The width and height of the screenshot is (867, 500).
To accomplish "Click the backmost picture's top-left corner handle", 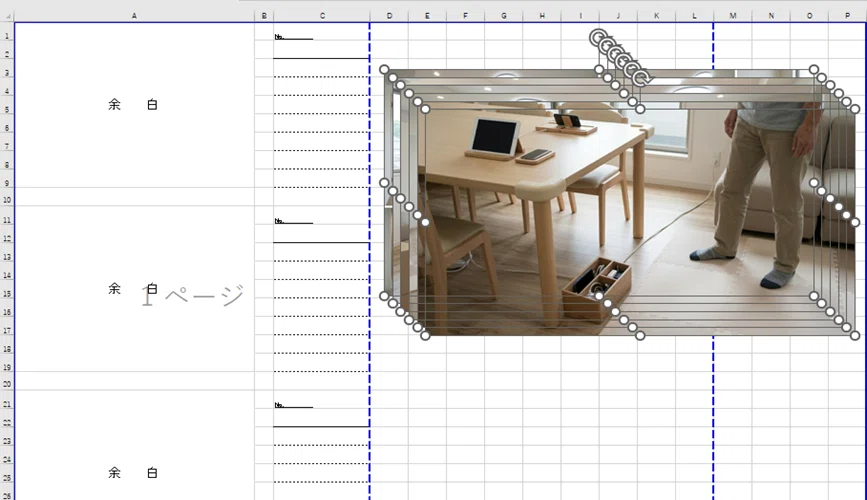I will pos(384,69).
